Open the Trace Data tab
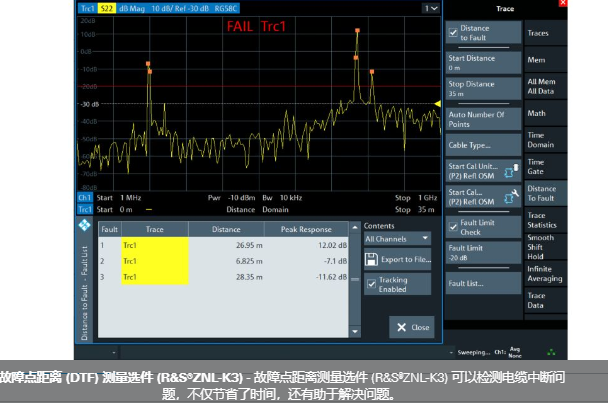The width and height of the screenshot is (608, 403). 545,300
